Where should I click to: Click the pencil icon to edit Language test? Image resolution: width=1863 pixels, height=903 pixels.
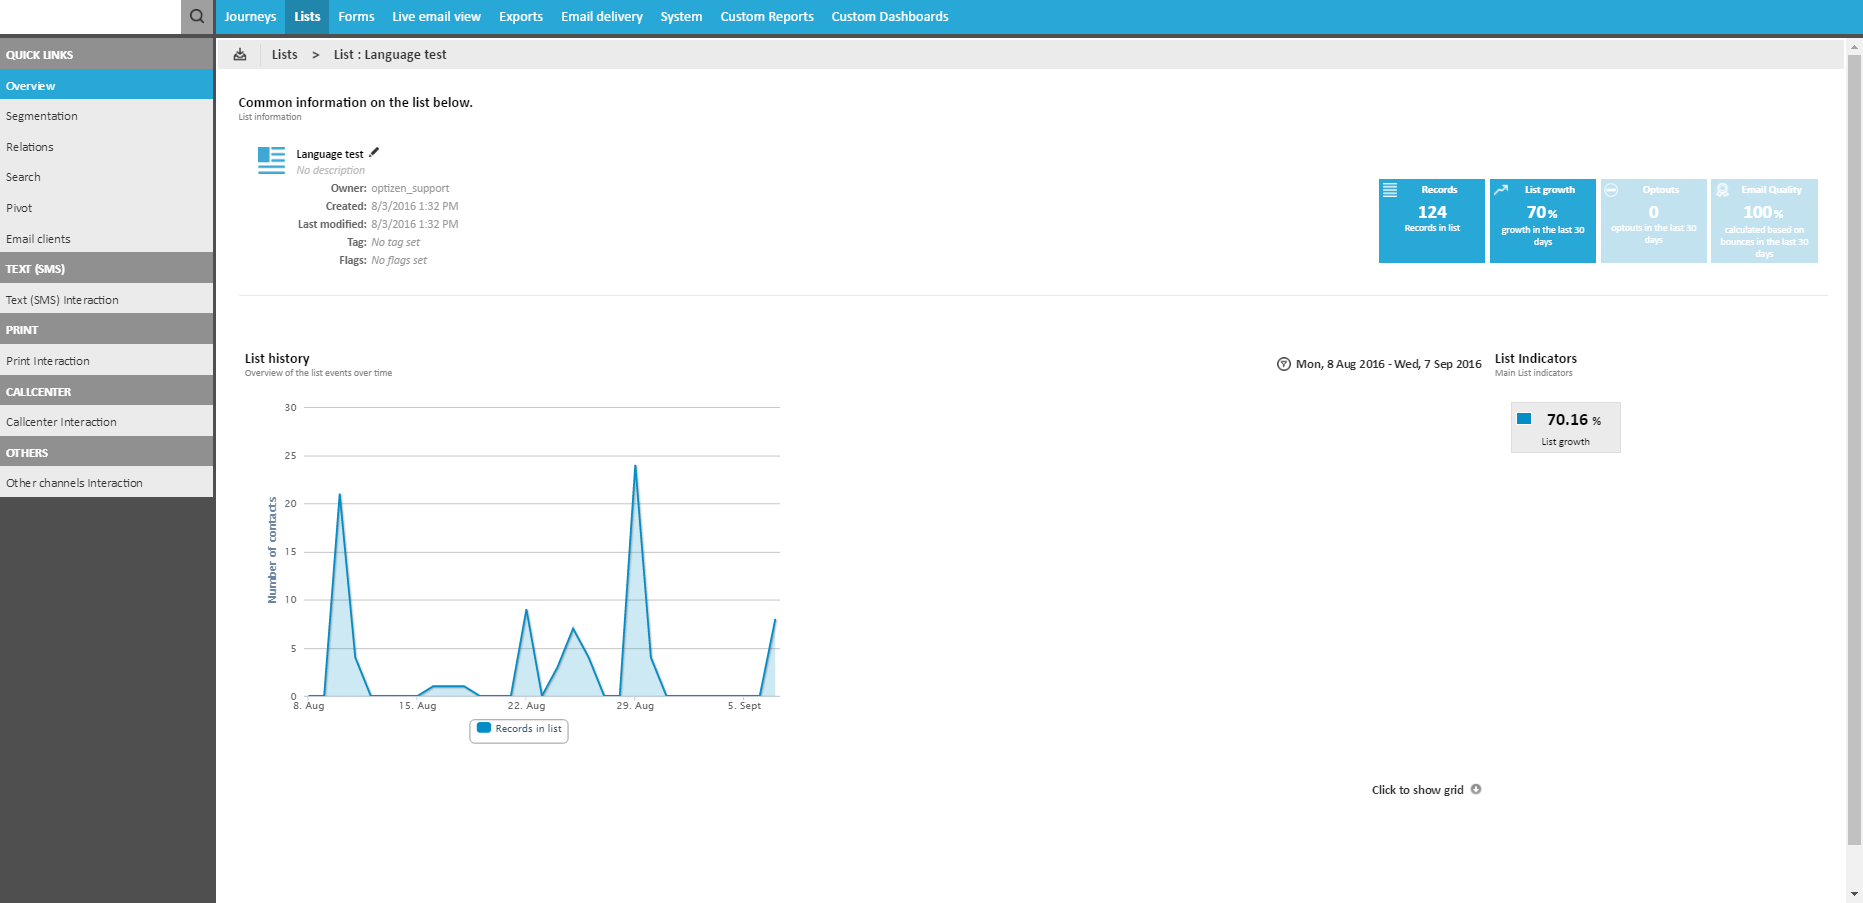click(374, 153)
